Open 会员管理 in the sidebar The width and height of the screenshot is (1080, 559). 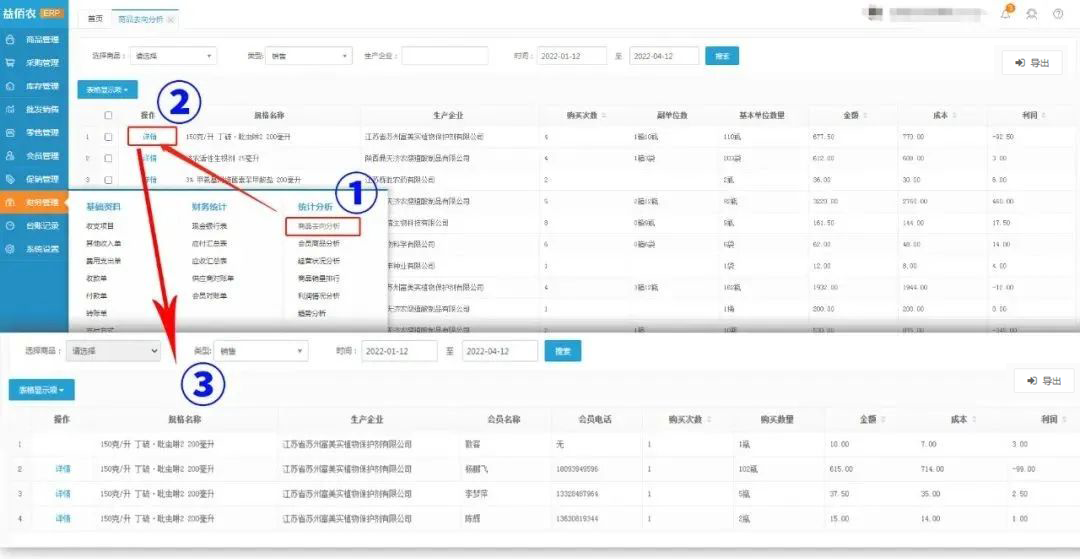(36, 156)
